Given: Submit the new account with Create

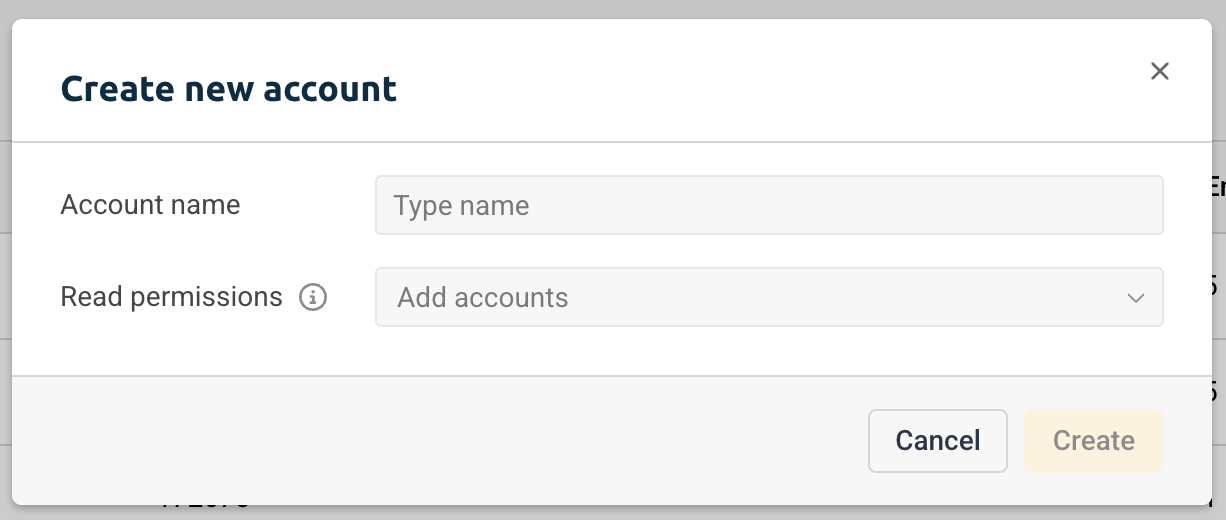Looking at the screenshot, I should pos(1094,441).
